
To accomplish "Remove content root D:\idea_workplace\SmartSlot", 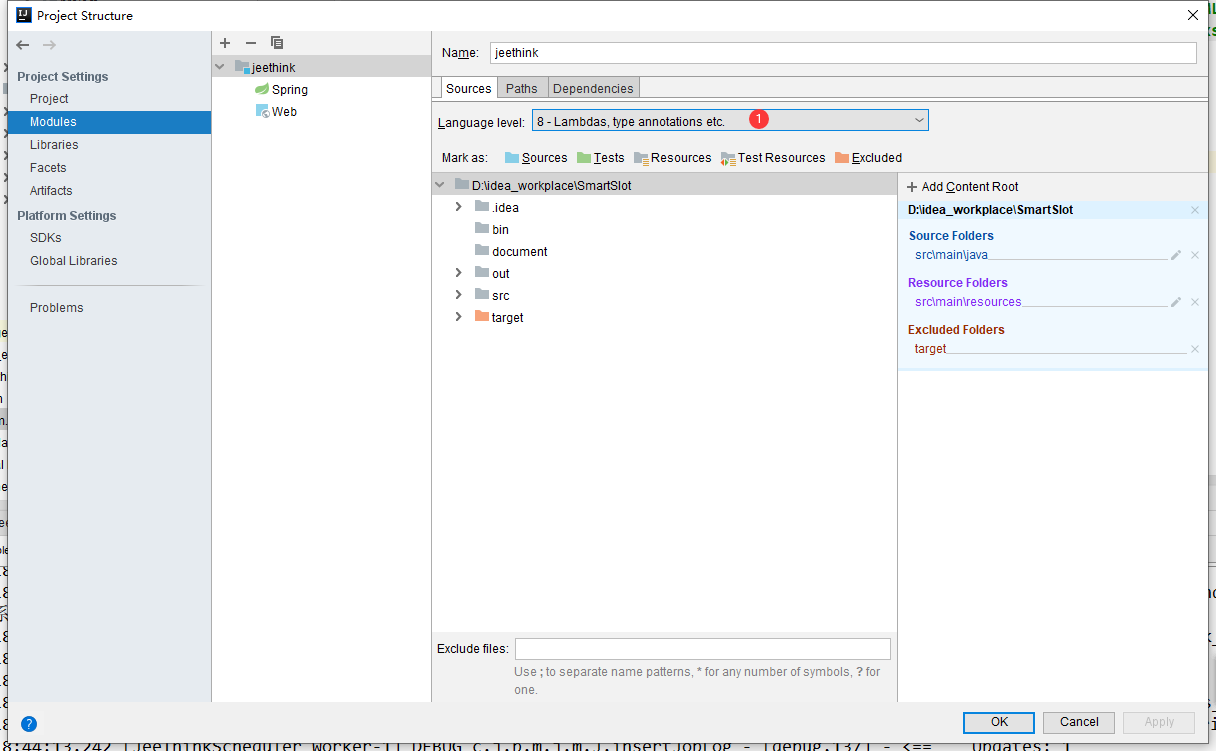I will (1194, 210).
